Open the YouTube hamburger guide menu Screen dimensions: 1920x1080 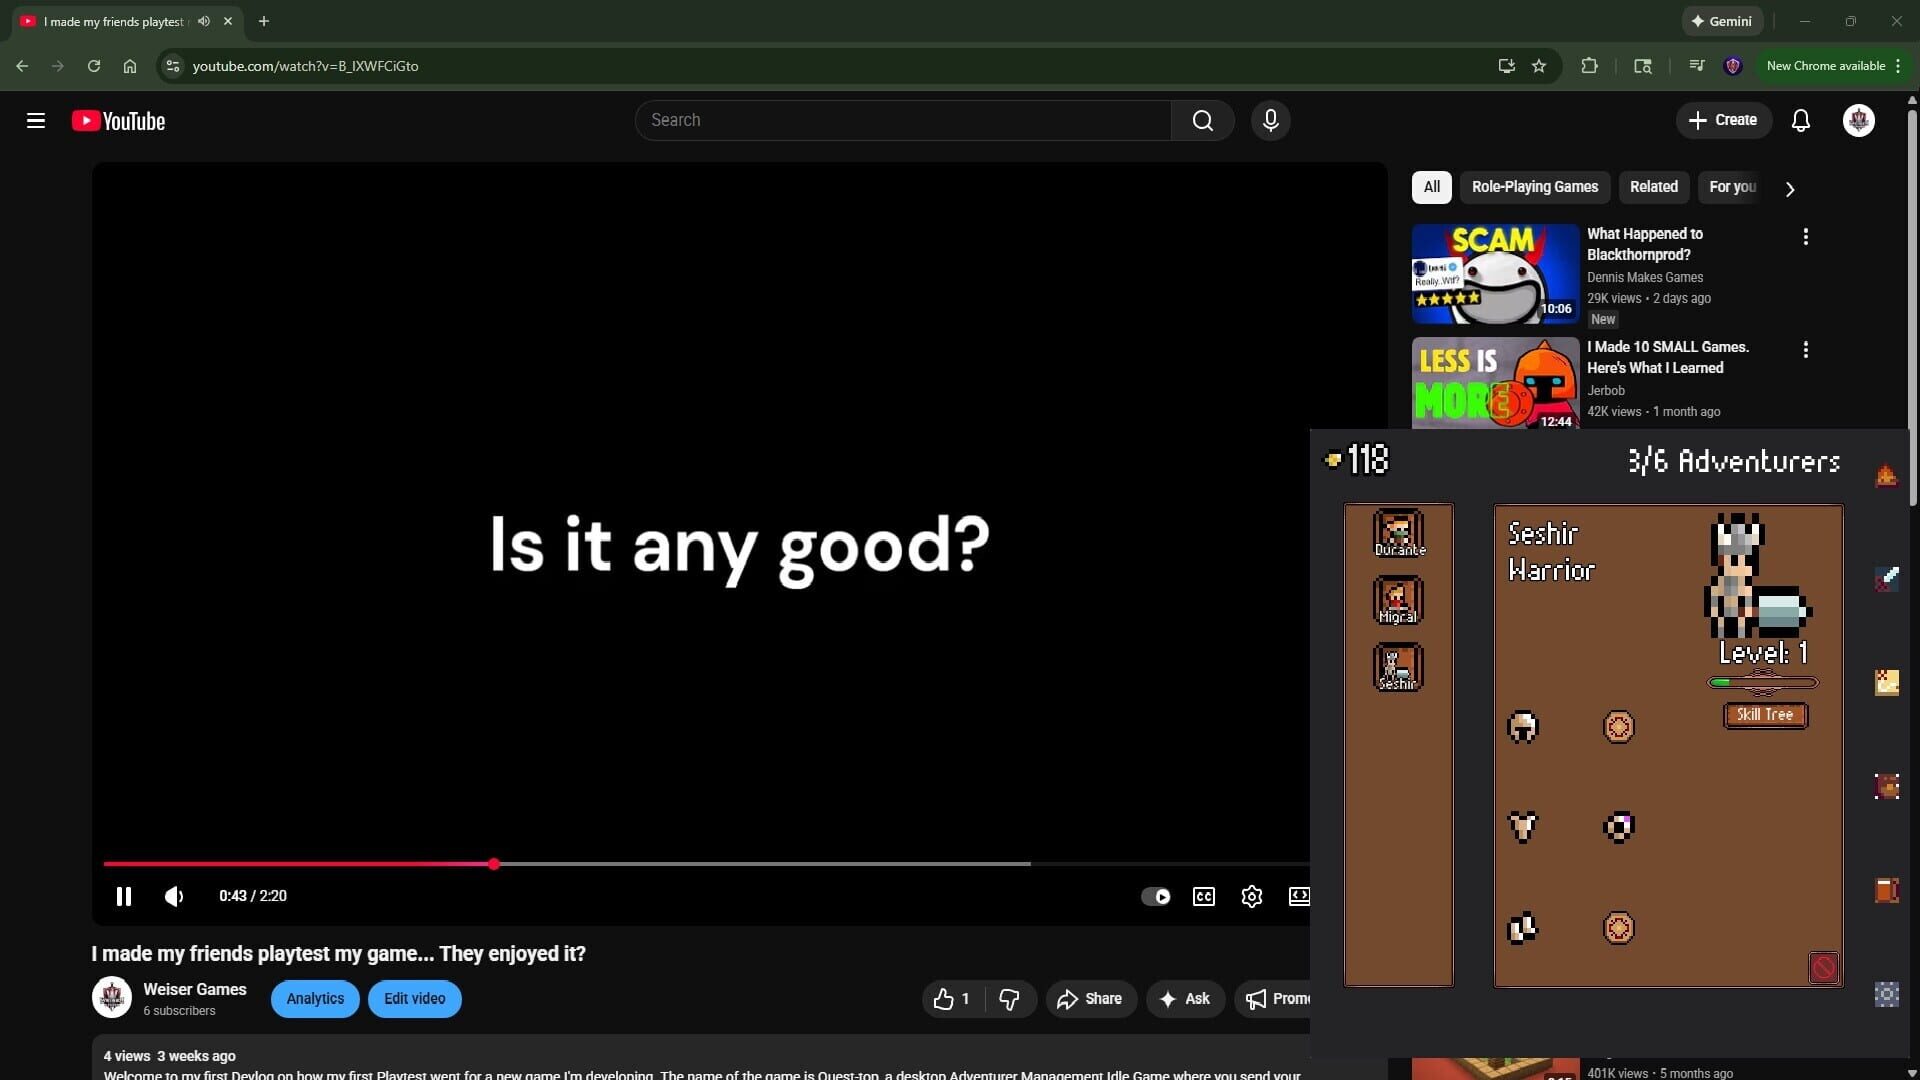click(35, 120)
